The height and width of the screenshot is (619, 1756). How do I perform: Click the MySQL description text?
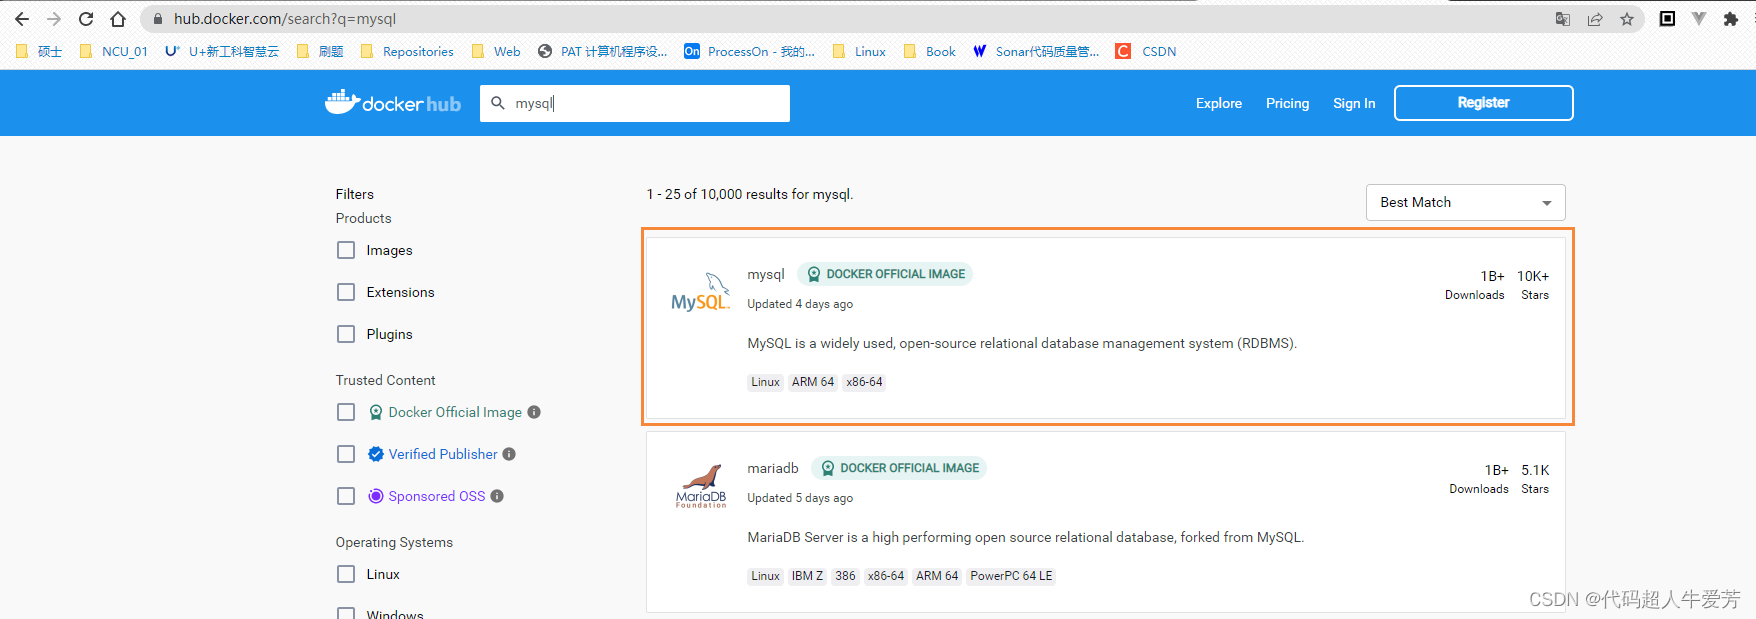1022,343
